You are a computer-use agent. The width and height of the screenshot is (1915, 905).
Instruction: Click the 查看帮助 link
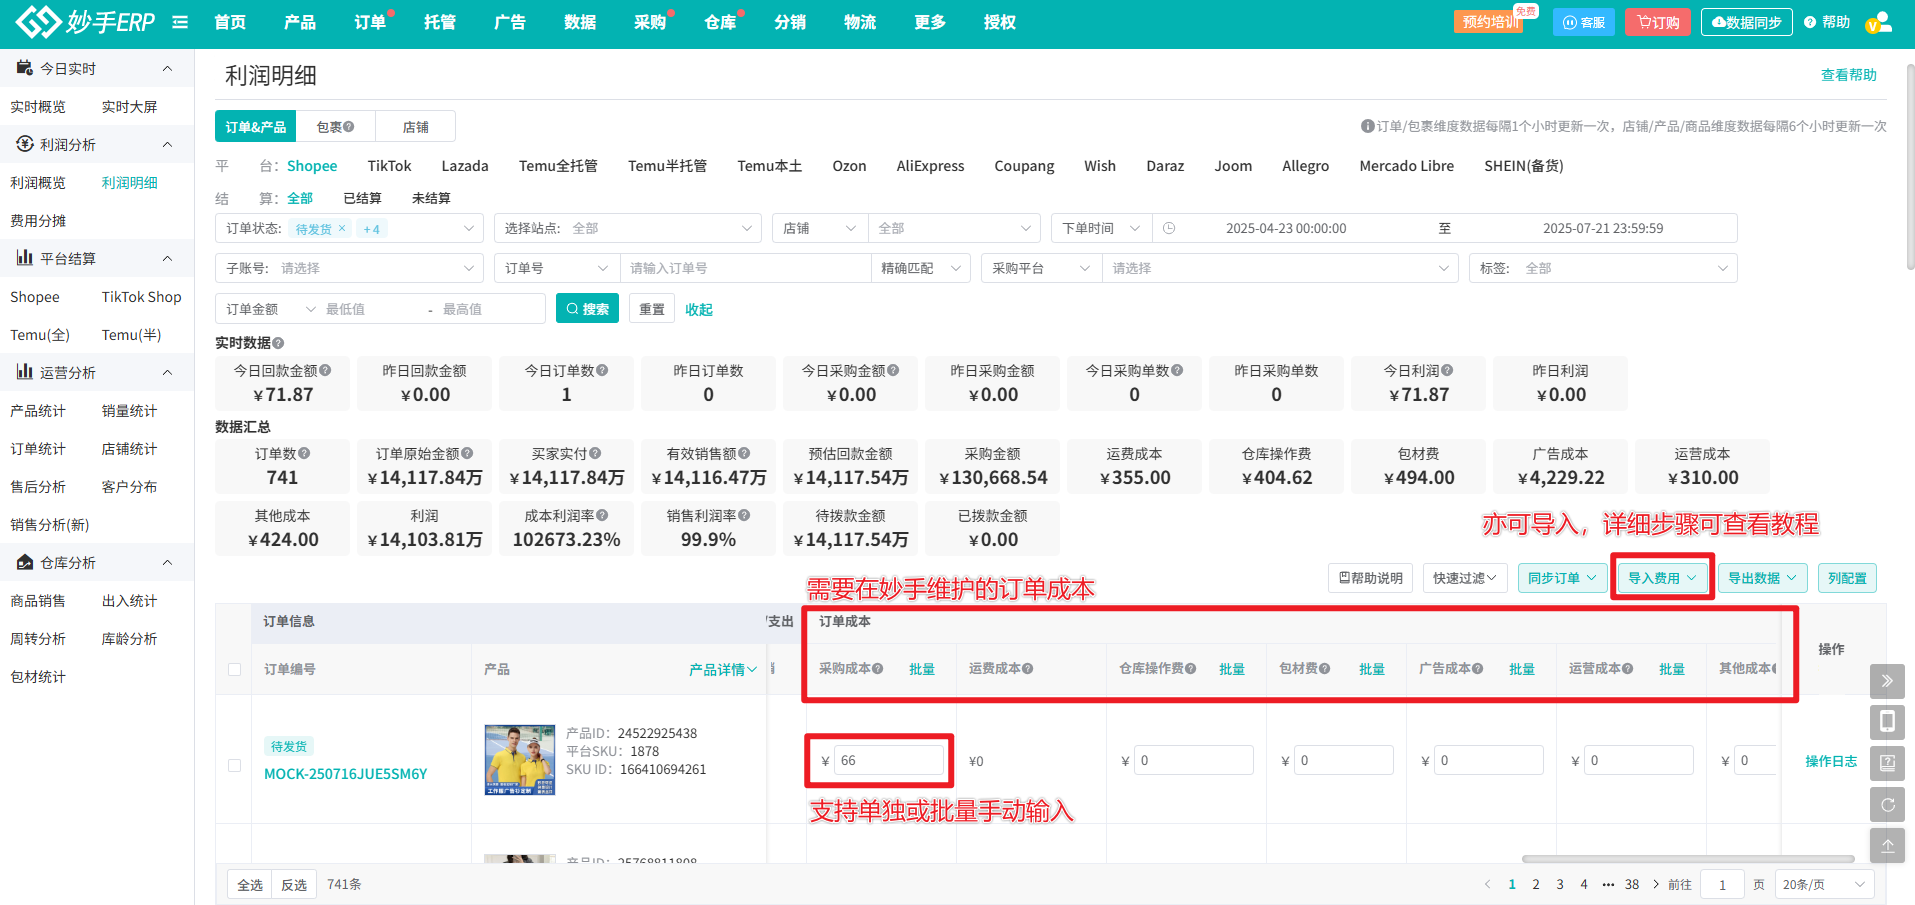[1848, 75]
